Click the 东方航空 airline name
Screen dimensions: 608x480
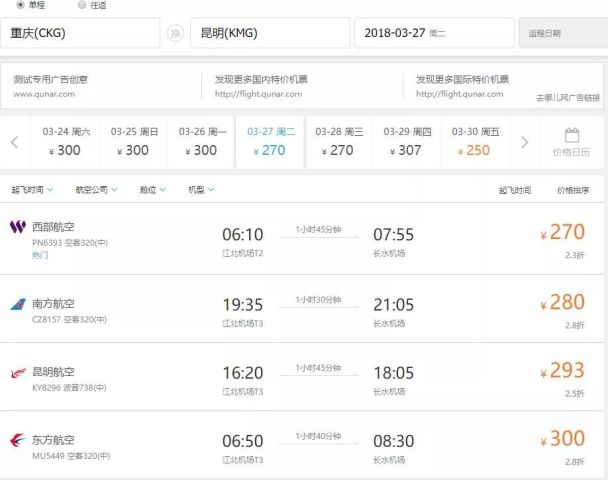click(x=53, y=440)
